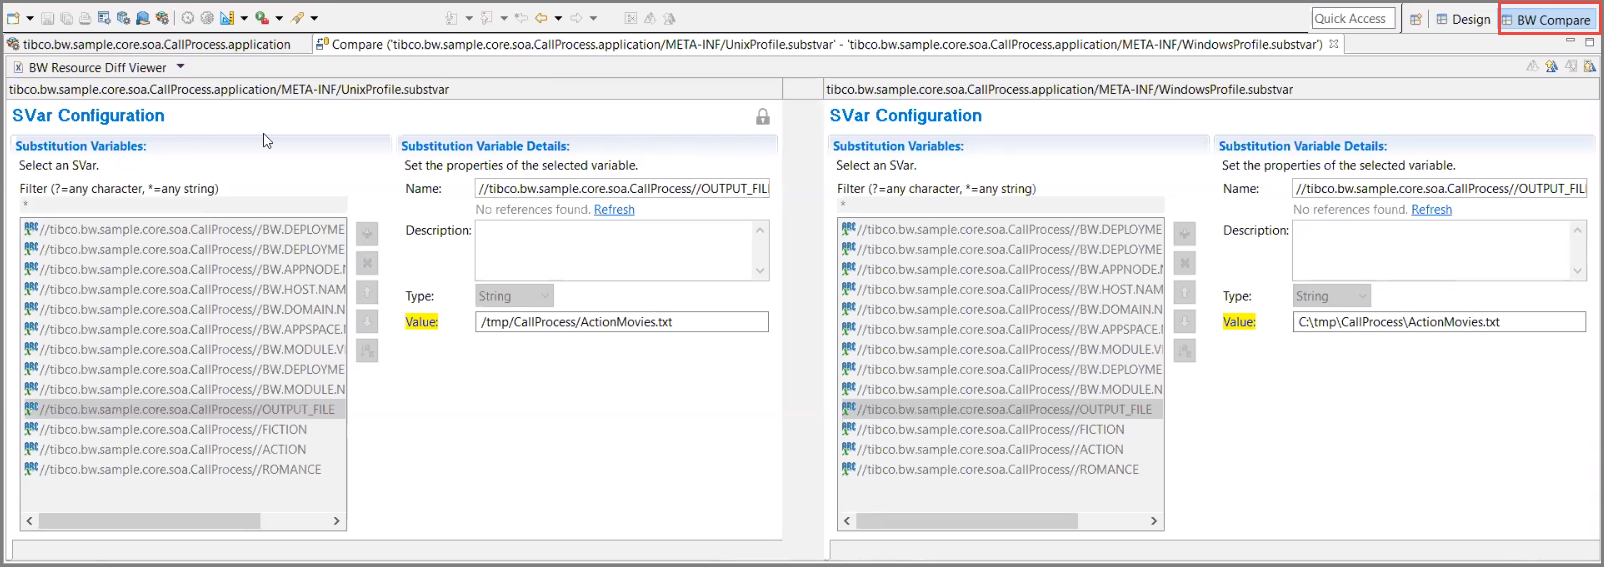Open the External Tools dropdown arrow

[x=314, y=18]
